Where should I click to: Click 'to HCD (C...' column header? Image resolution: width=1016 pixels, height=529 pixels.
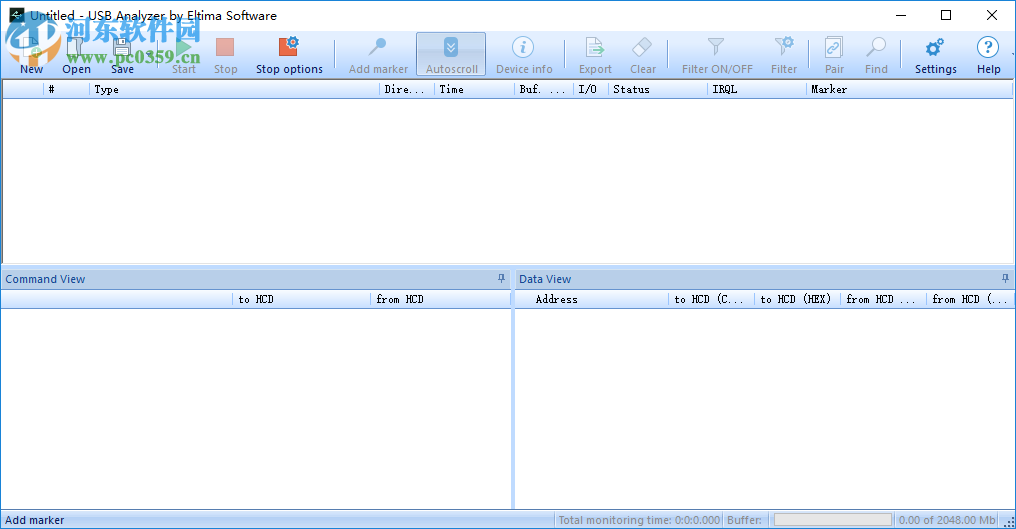[x=711, y=299]
